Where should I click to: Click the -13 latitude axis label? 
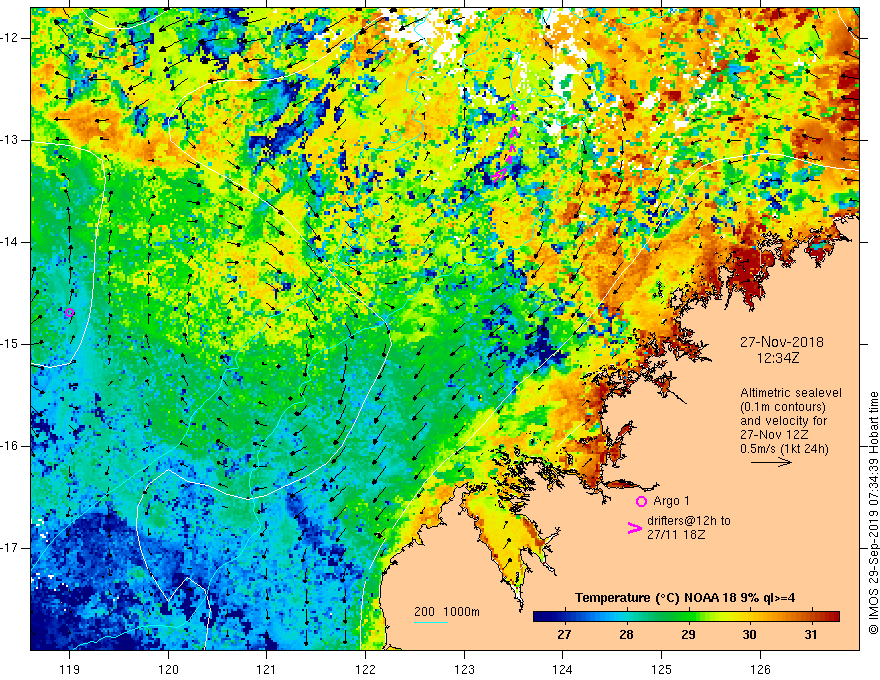(10, 140)
